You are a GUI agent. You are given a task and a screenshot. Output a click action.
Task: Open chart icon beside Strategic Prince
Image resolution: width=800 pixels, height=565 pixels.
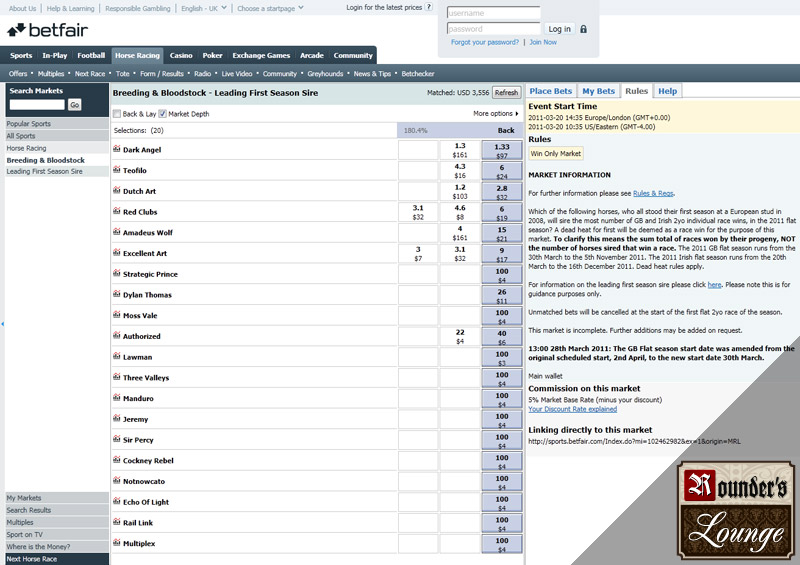click(x=116, y=273)
